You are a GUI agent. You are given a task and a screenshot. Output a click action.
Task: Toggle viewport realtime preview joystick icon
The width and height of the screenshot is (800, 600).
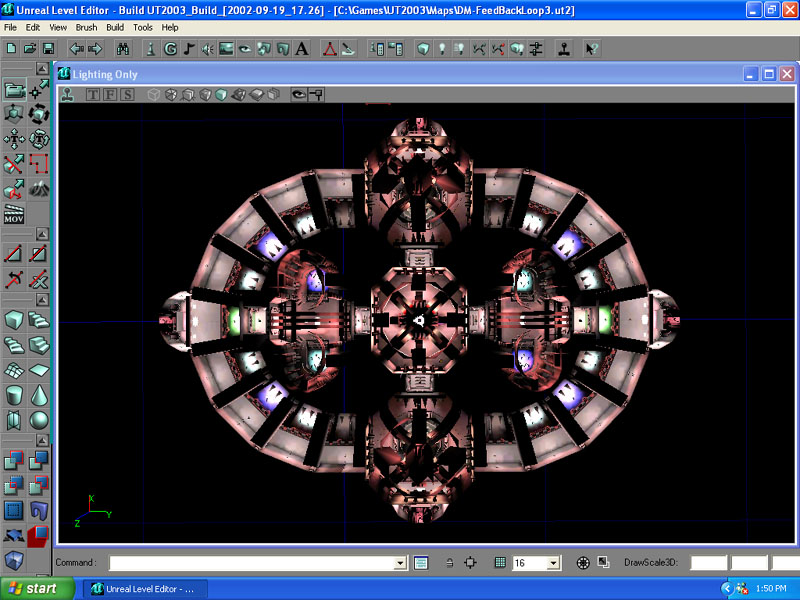tap(68, 95)
